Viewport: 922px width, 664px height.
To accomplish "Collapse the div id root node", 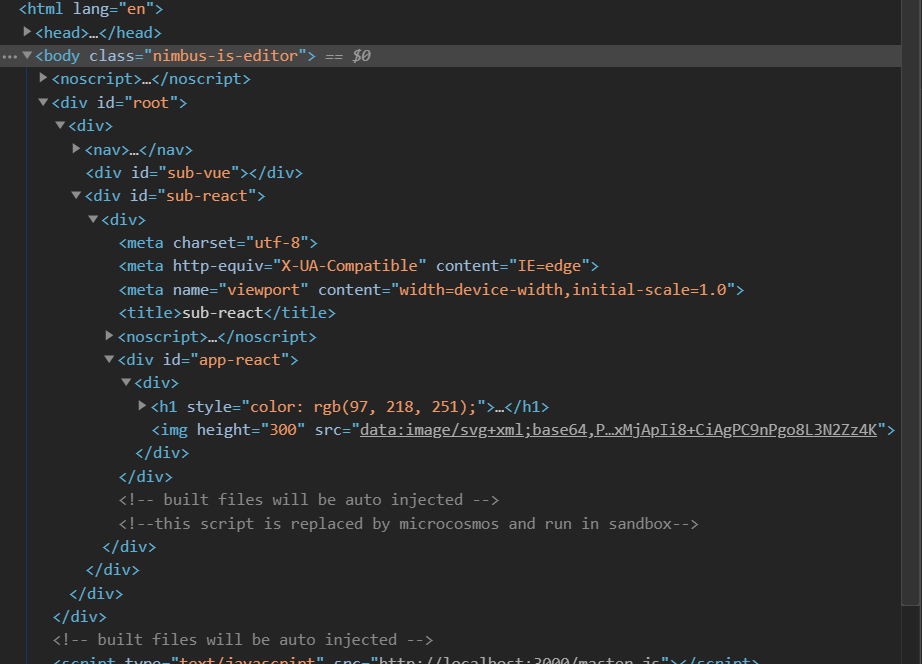I will click(x=43, y=102).
